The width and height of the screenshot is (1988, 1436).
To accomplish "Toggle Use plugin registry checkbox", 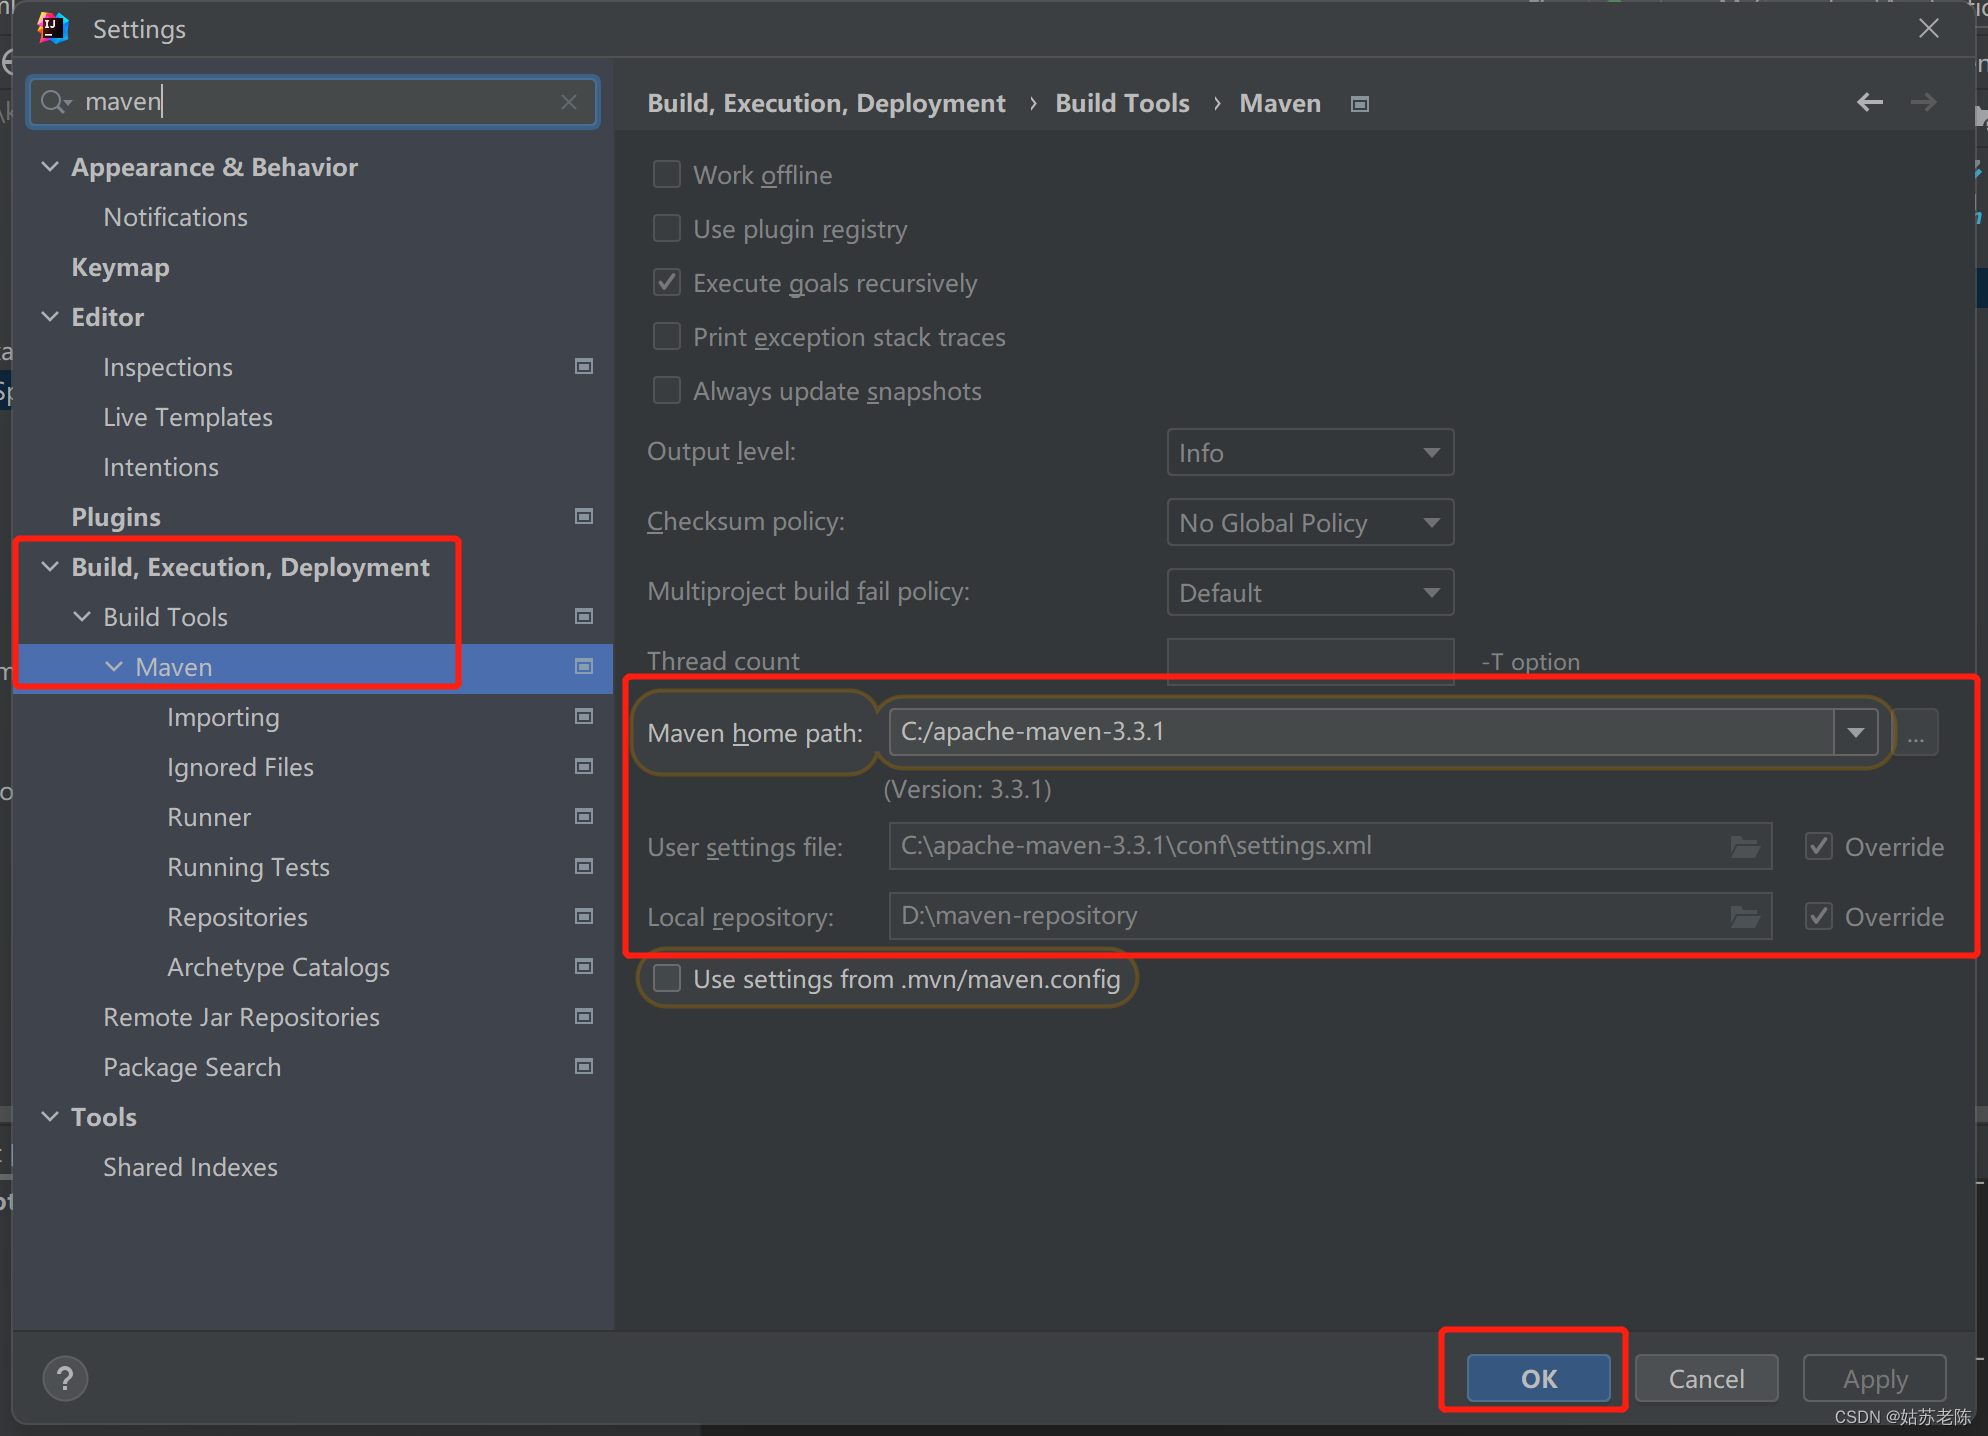I will point(667,229).
